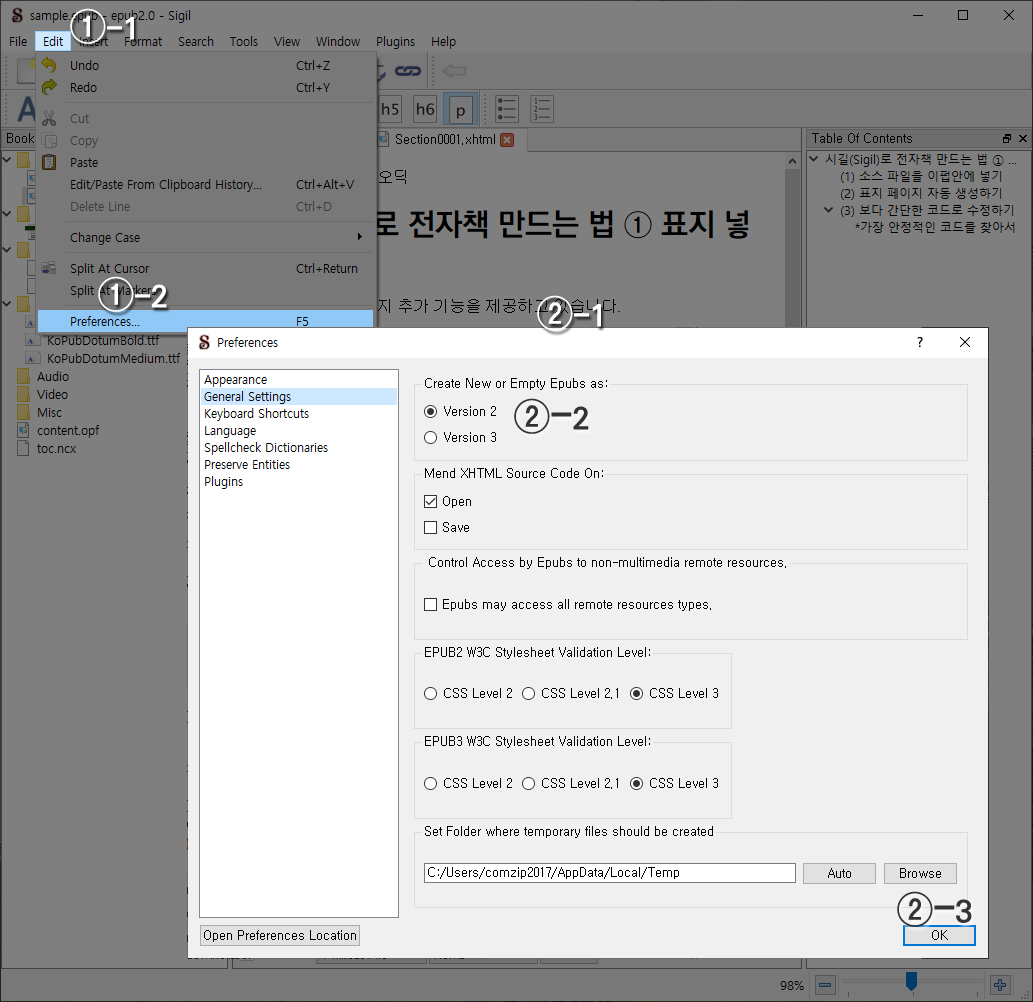Viewport: 1033px width, 1002px height.
Task: Collapse the top TOC entry 시길(Sigil)로 전자책
Action: [814, 159]
